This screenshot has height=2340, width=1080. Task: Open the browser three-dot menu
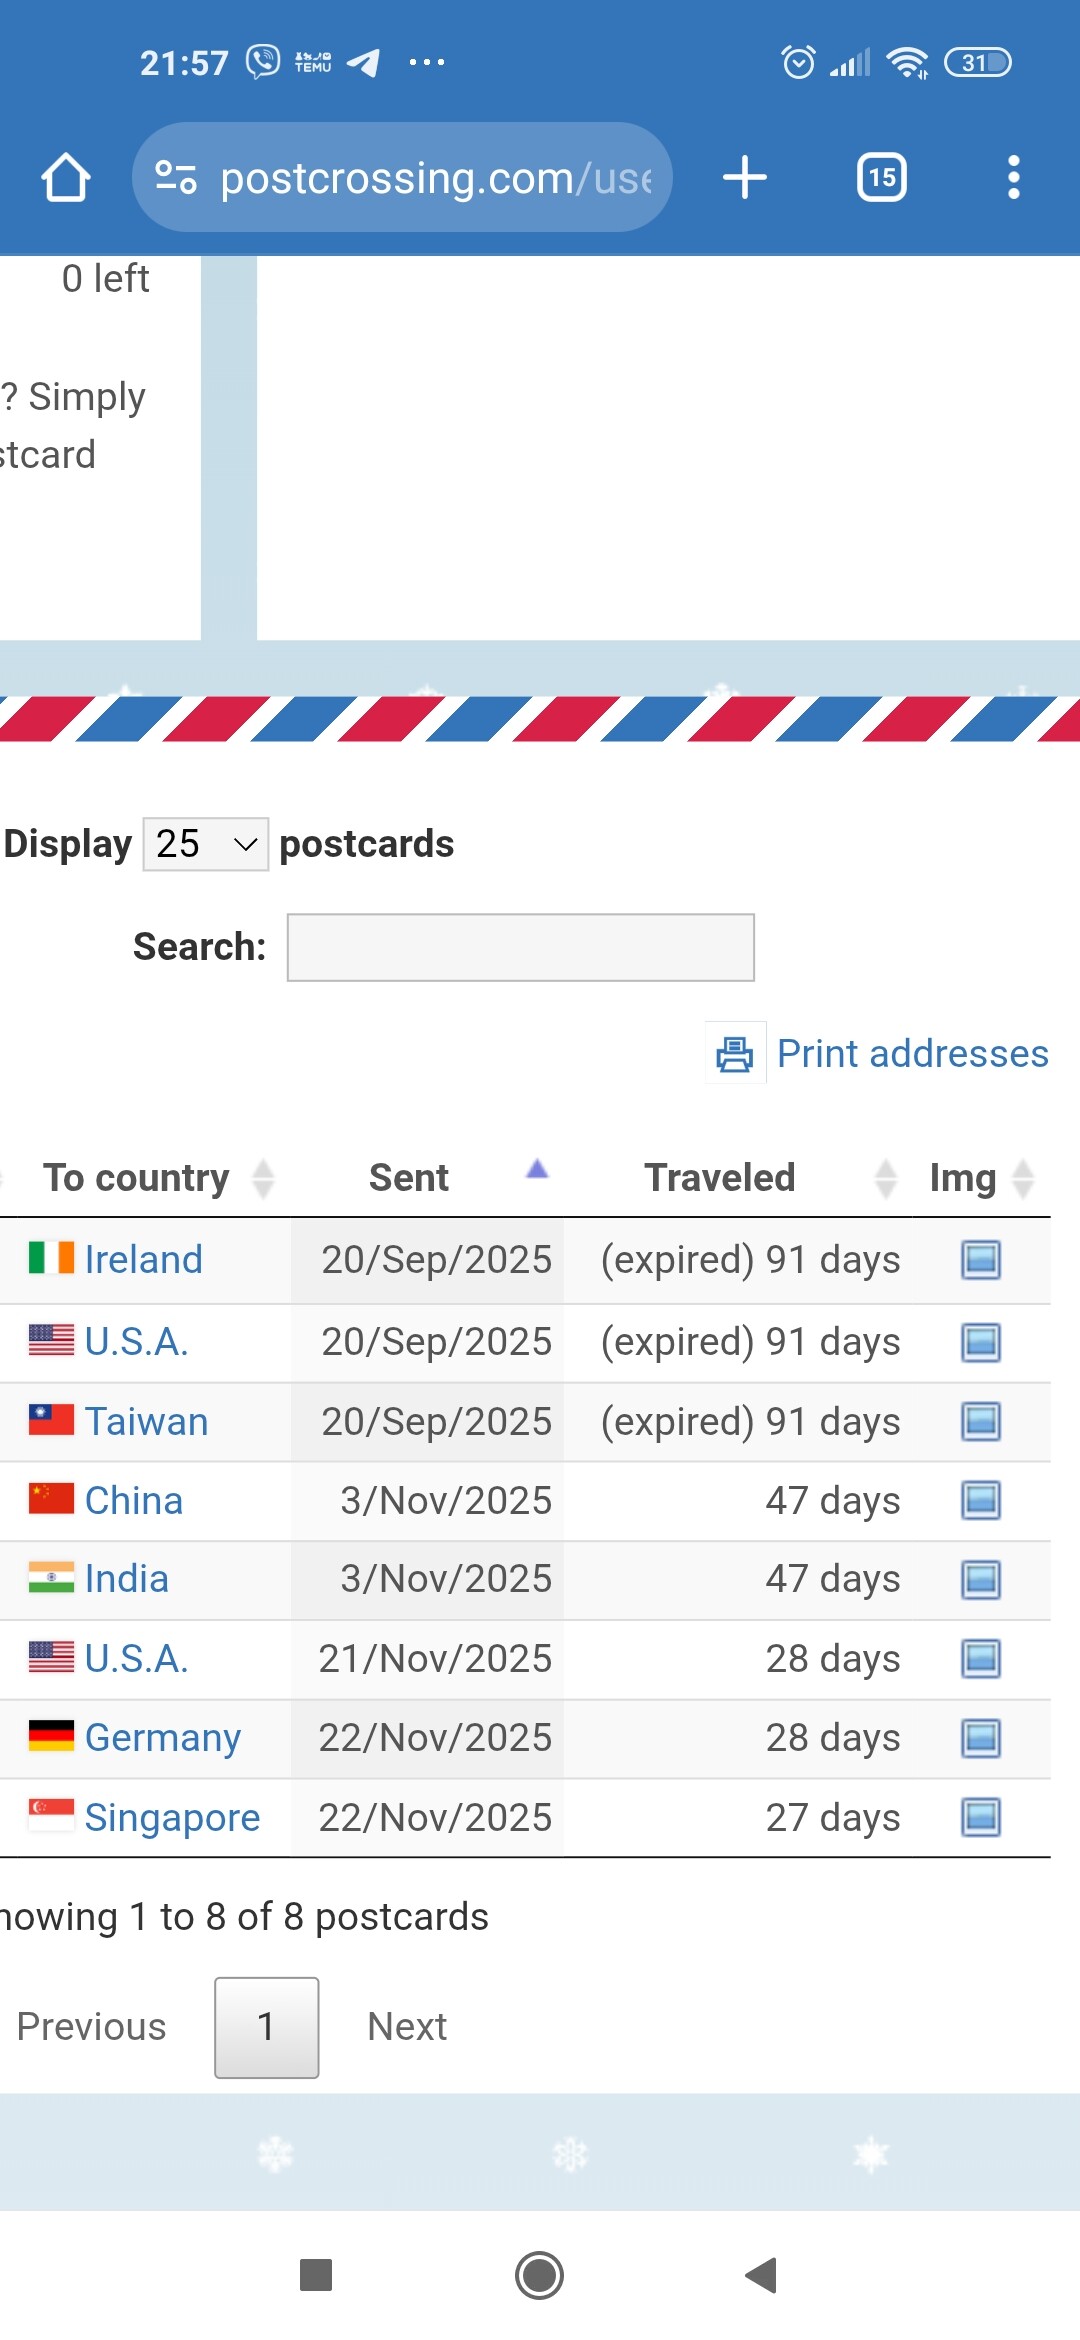pos(1013,178)
